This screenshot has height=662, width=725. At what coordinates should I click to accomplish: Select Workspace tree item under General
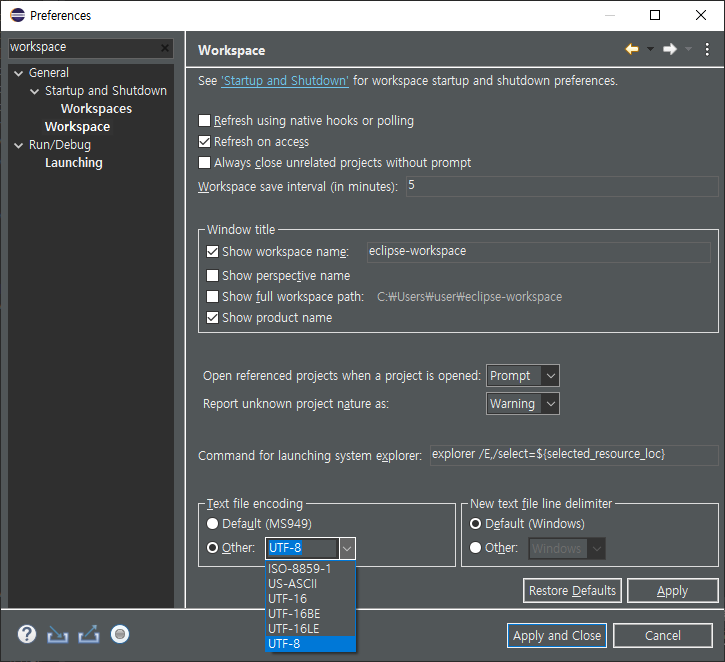[x=77, y=127]
